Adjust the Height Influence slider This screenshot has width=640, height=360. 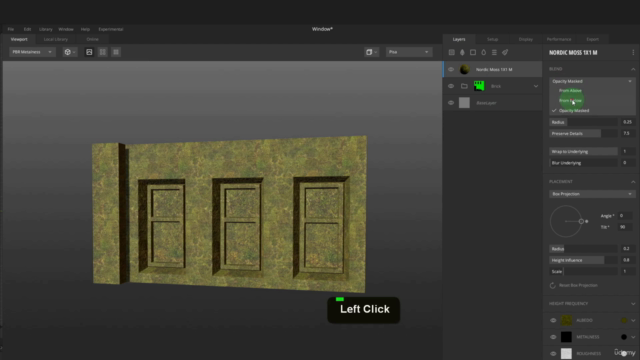click(583, 260)
